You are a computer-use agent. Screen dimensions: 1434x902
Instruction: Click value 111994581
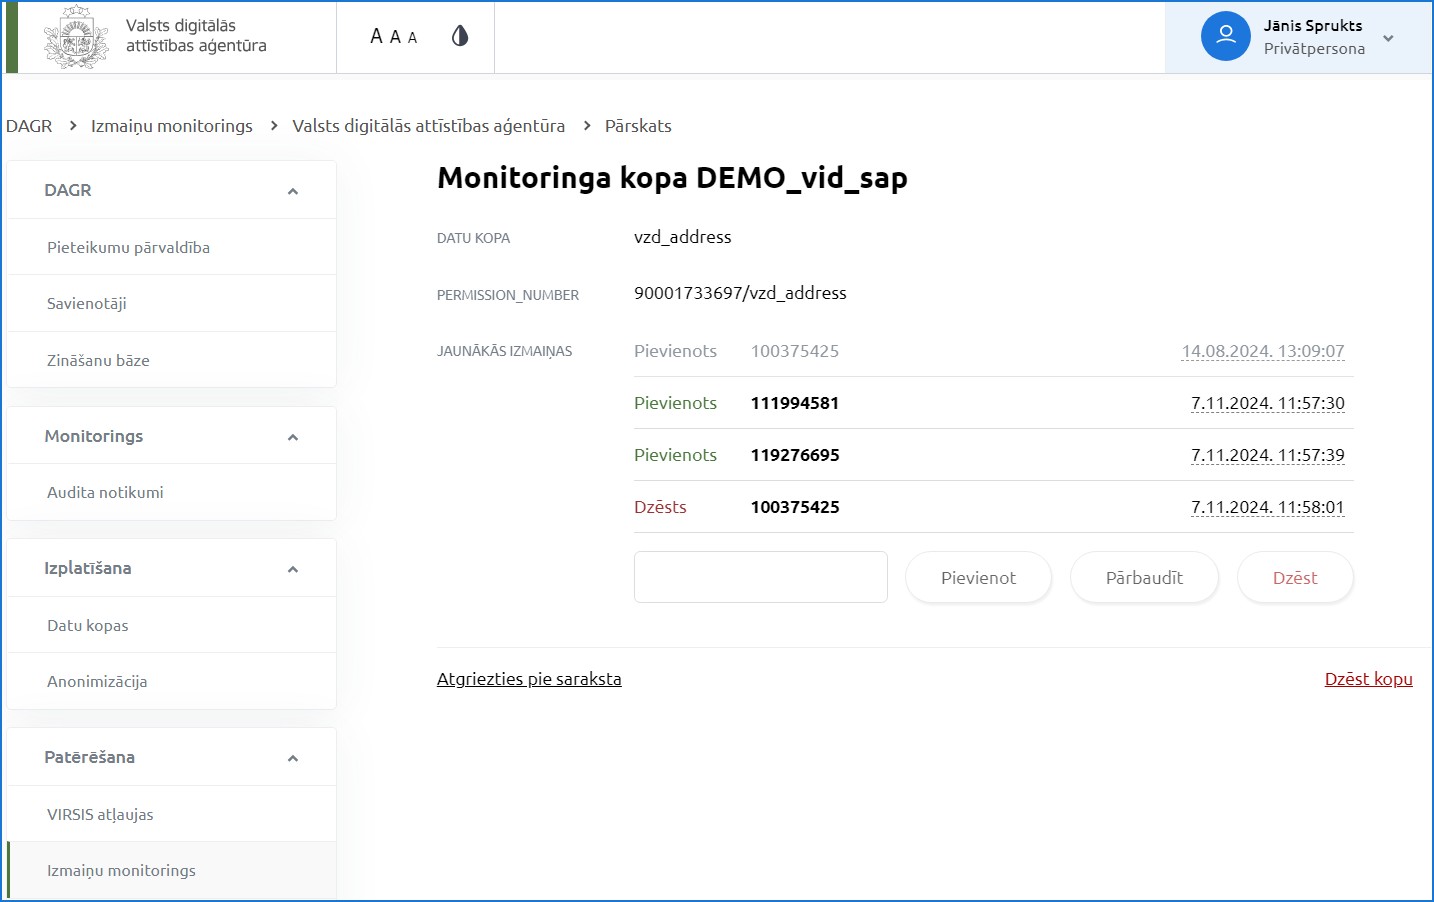[x=795, y=403]
